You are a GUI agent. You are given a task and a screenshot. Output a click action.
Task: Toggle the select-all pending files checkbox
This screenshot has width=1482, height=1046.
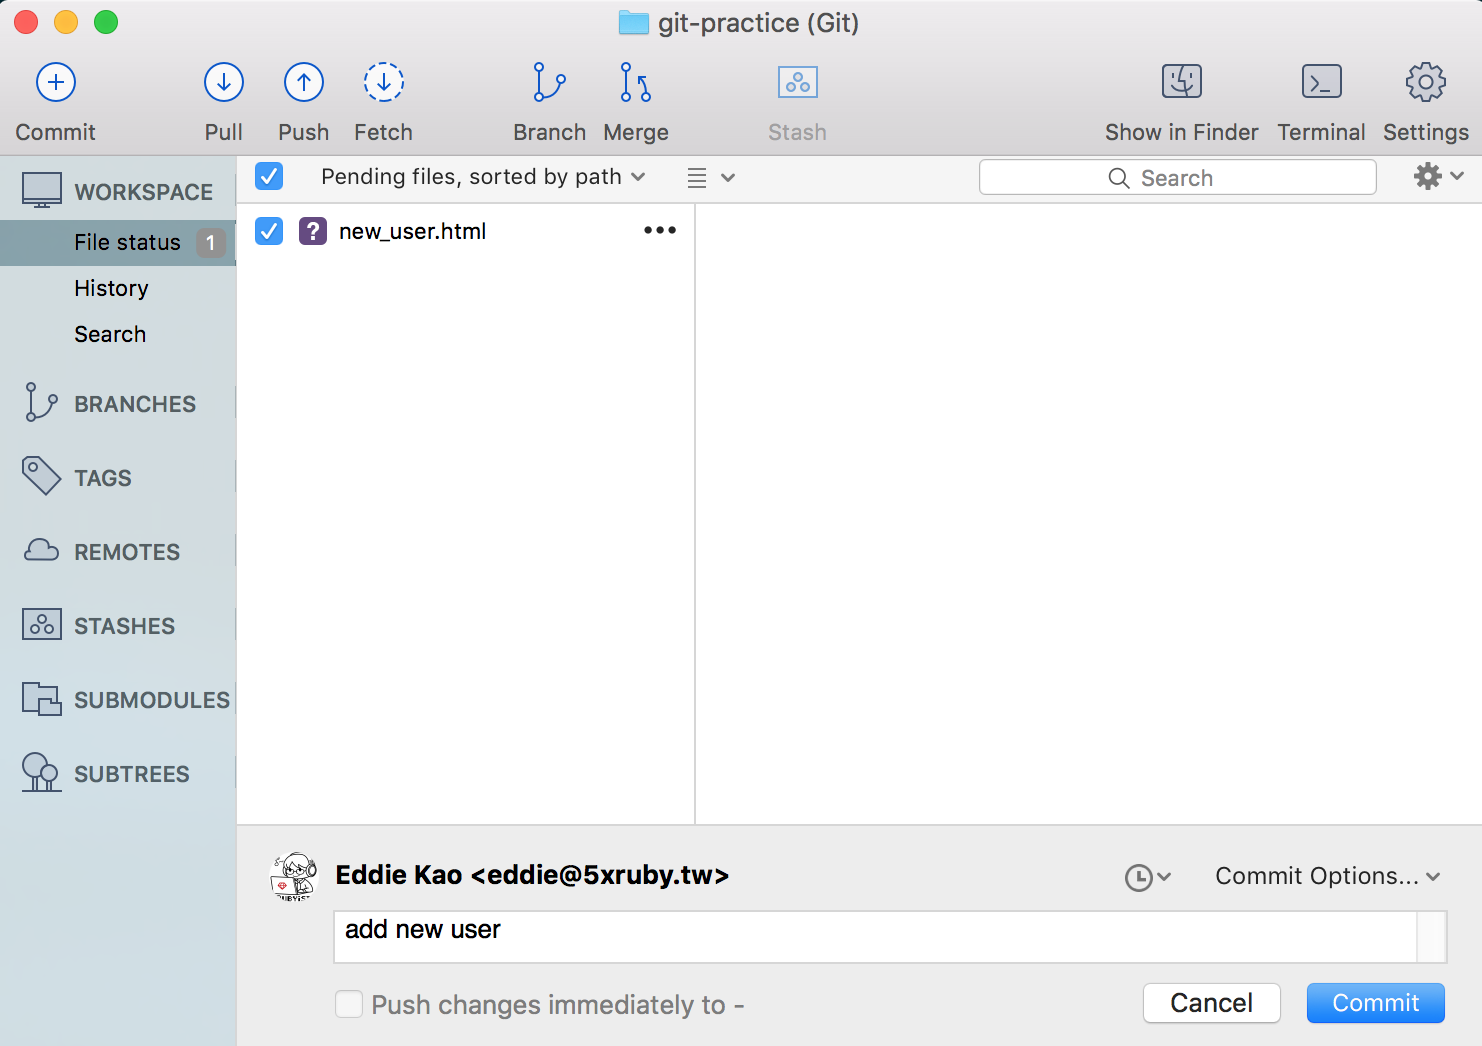pos(269,177)
